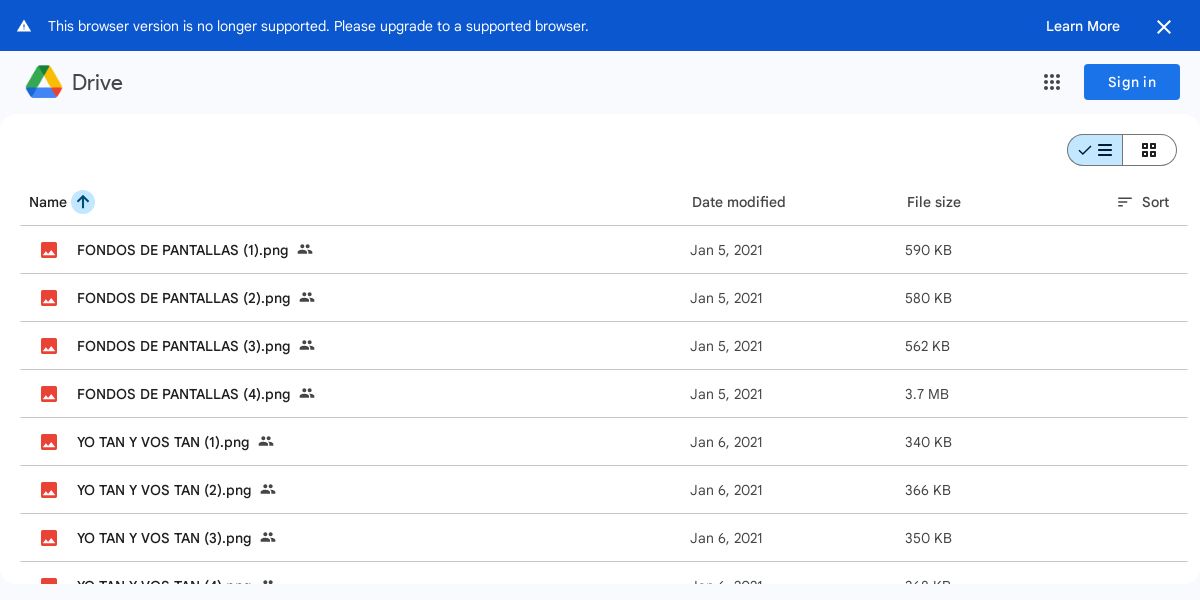
Task: Open FONDOS DE PANTALLAS (3).png file
Action: tap(183, 346)
